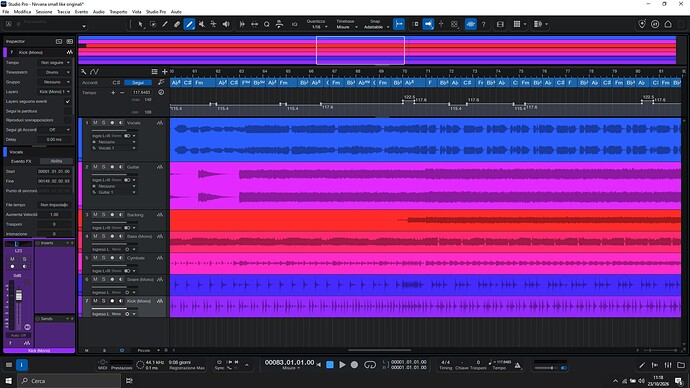Toggle Layers seguono eventi checkbox

click(x=67, y=101)
